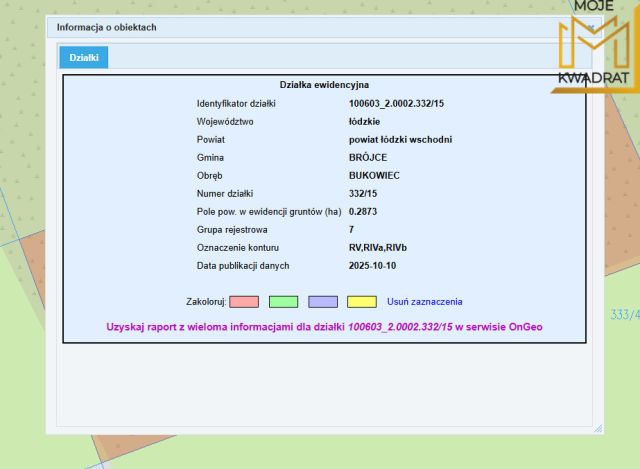Open the OnGeo parcel report link
This screenshot has height=469, width=640.
pos(324,327)
